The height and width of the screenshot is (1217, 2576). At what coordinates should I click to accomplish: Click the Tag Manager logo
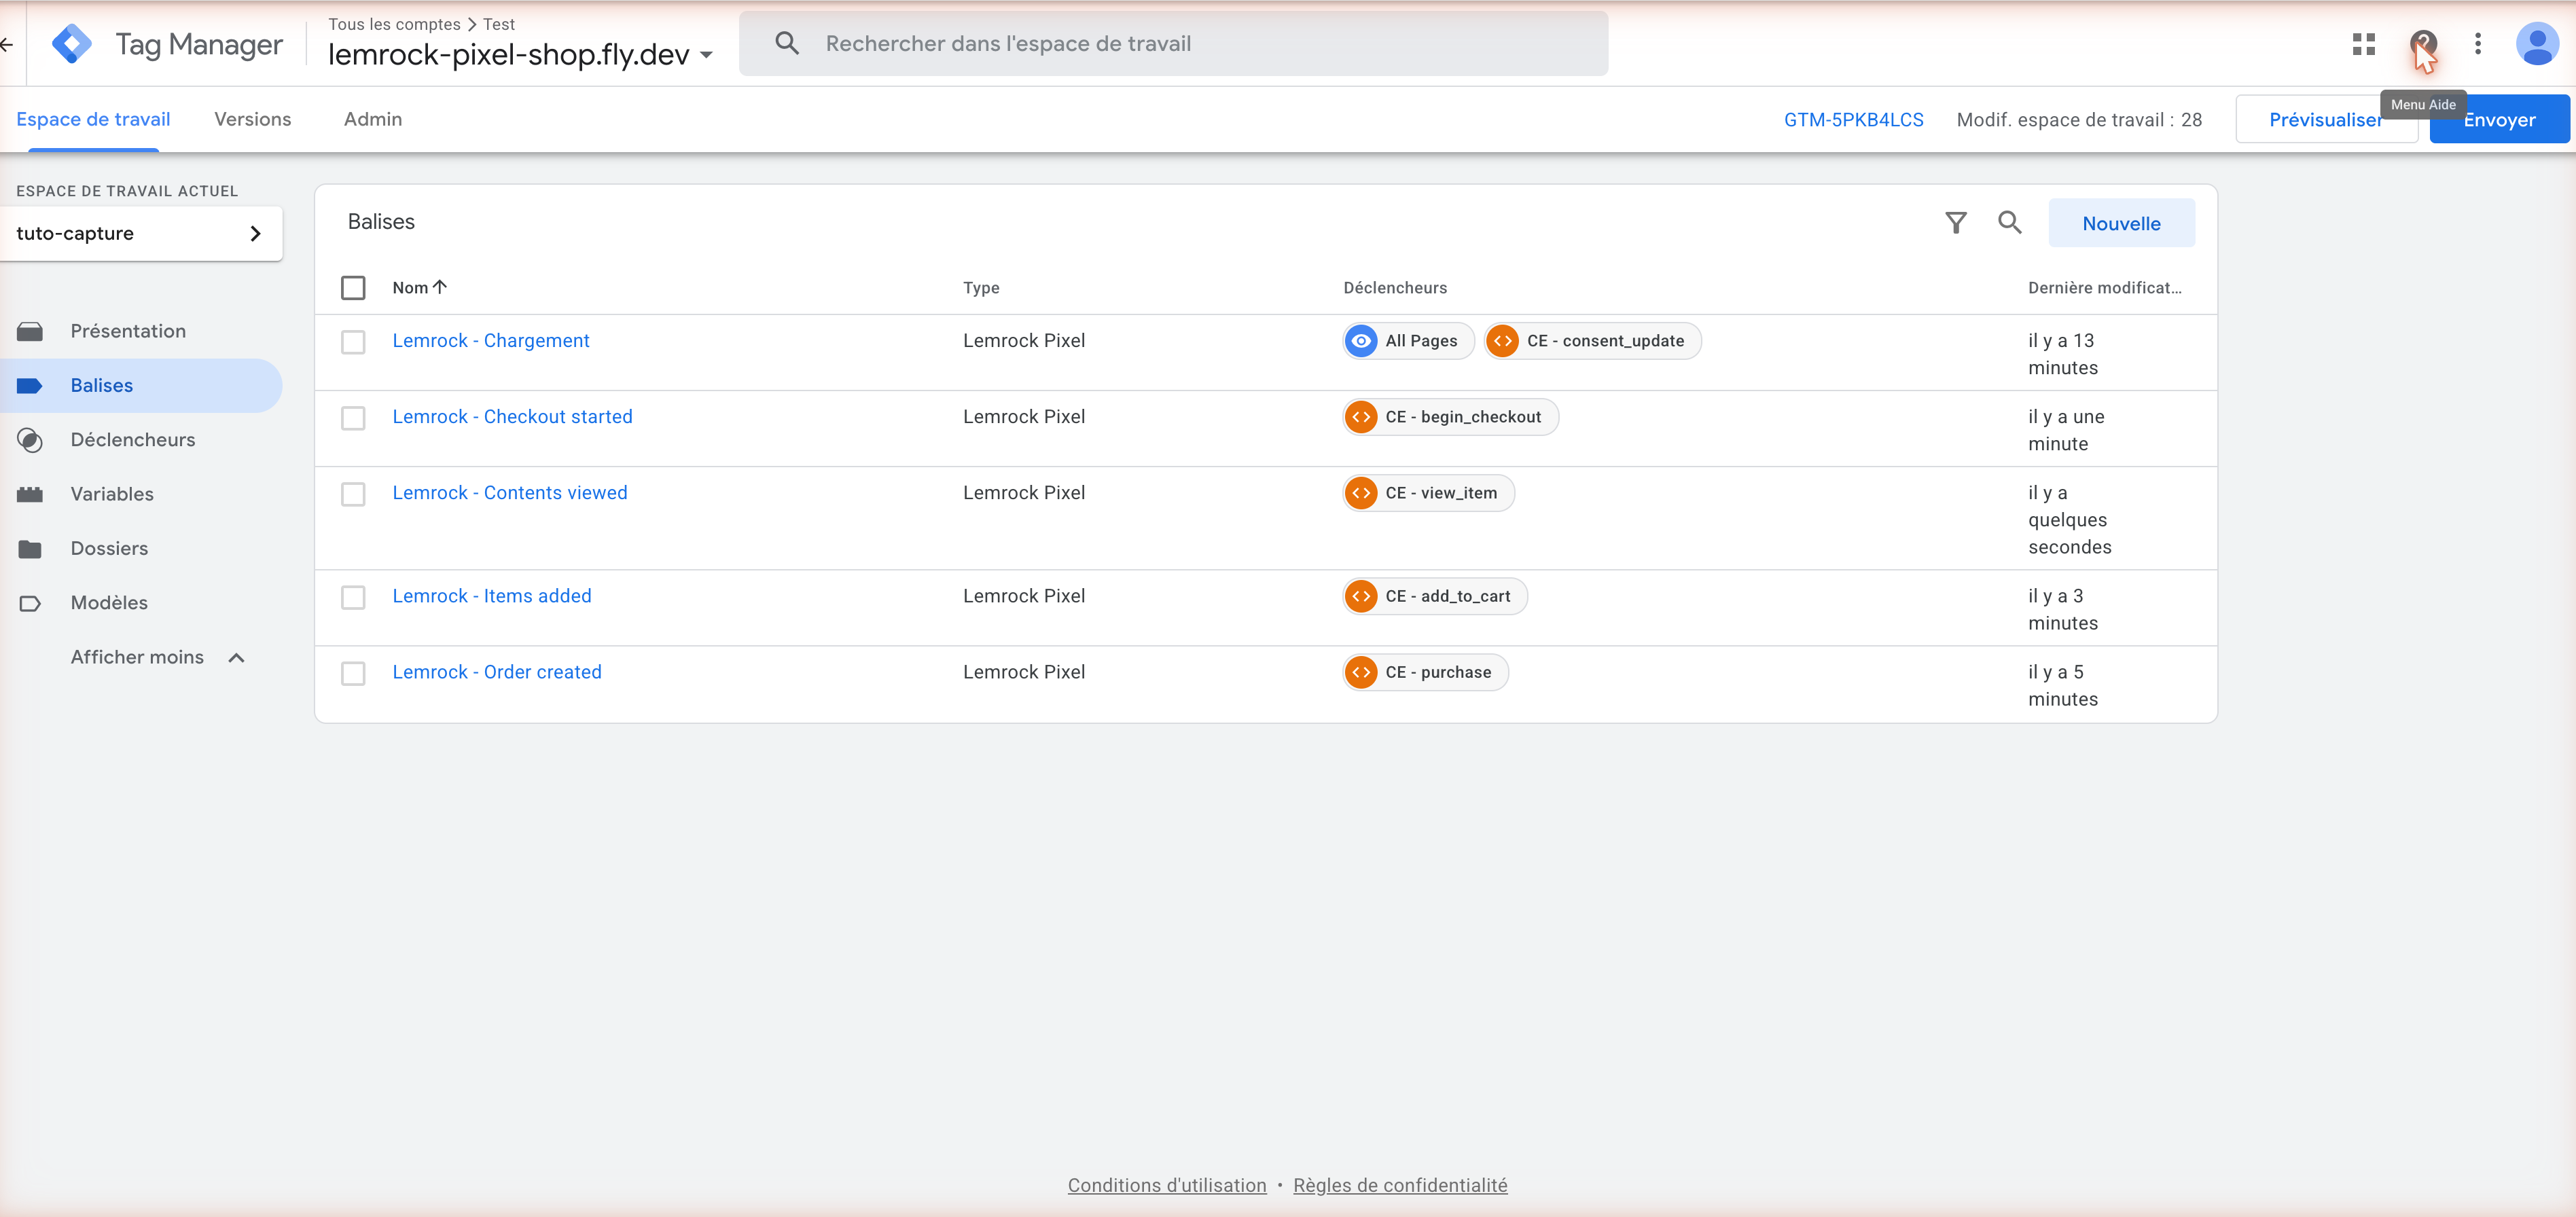click(x=72, y=44)
